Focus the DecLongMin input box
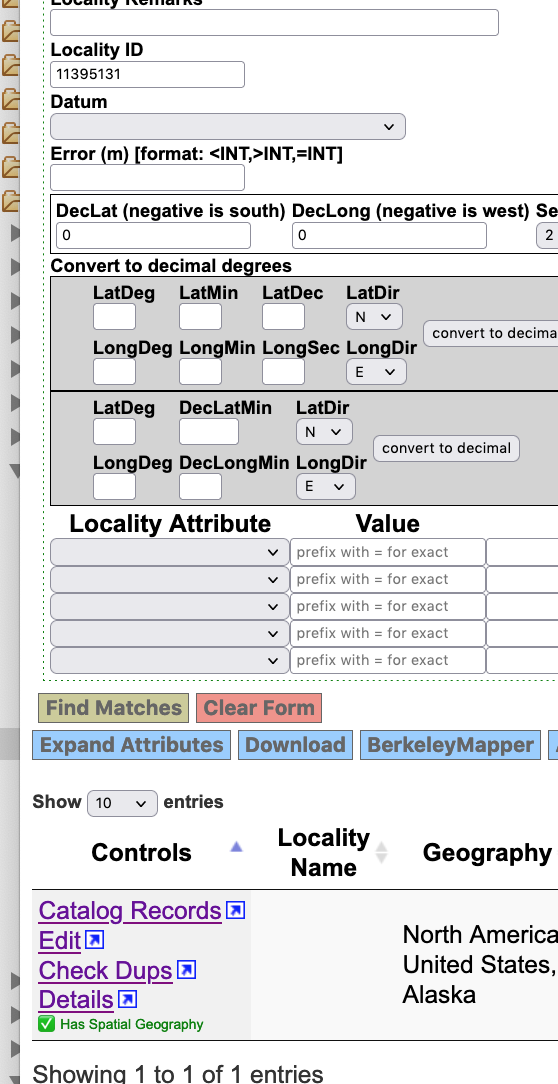This screenshot has height=1084, width=558. click(201, 487)
